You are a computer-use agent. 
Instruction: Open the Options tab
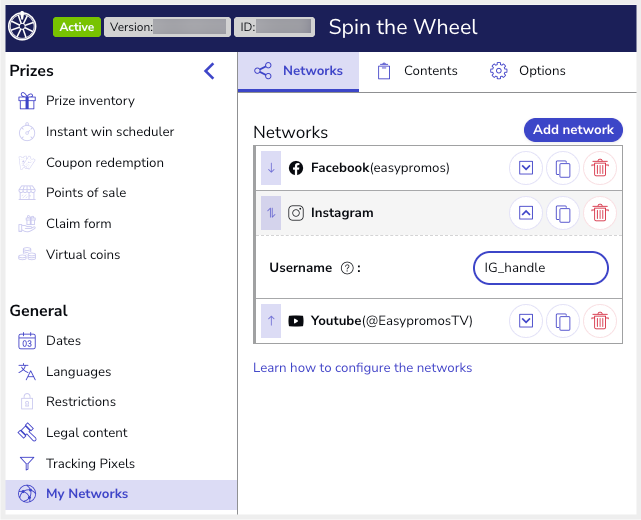tap(528, 71)
